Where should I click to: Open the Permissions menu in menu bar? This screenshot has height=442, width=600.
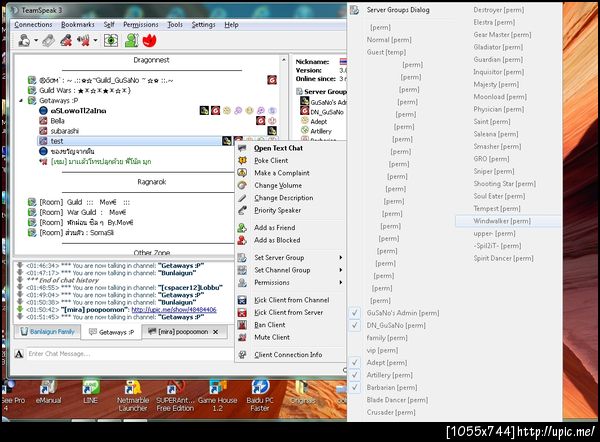tap(140, 24)
